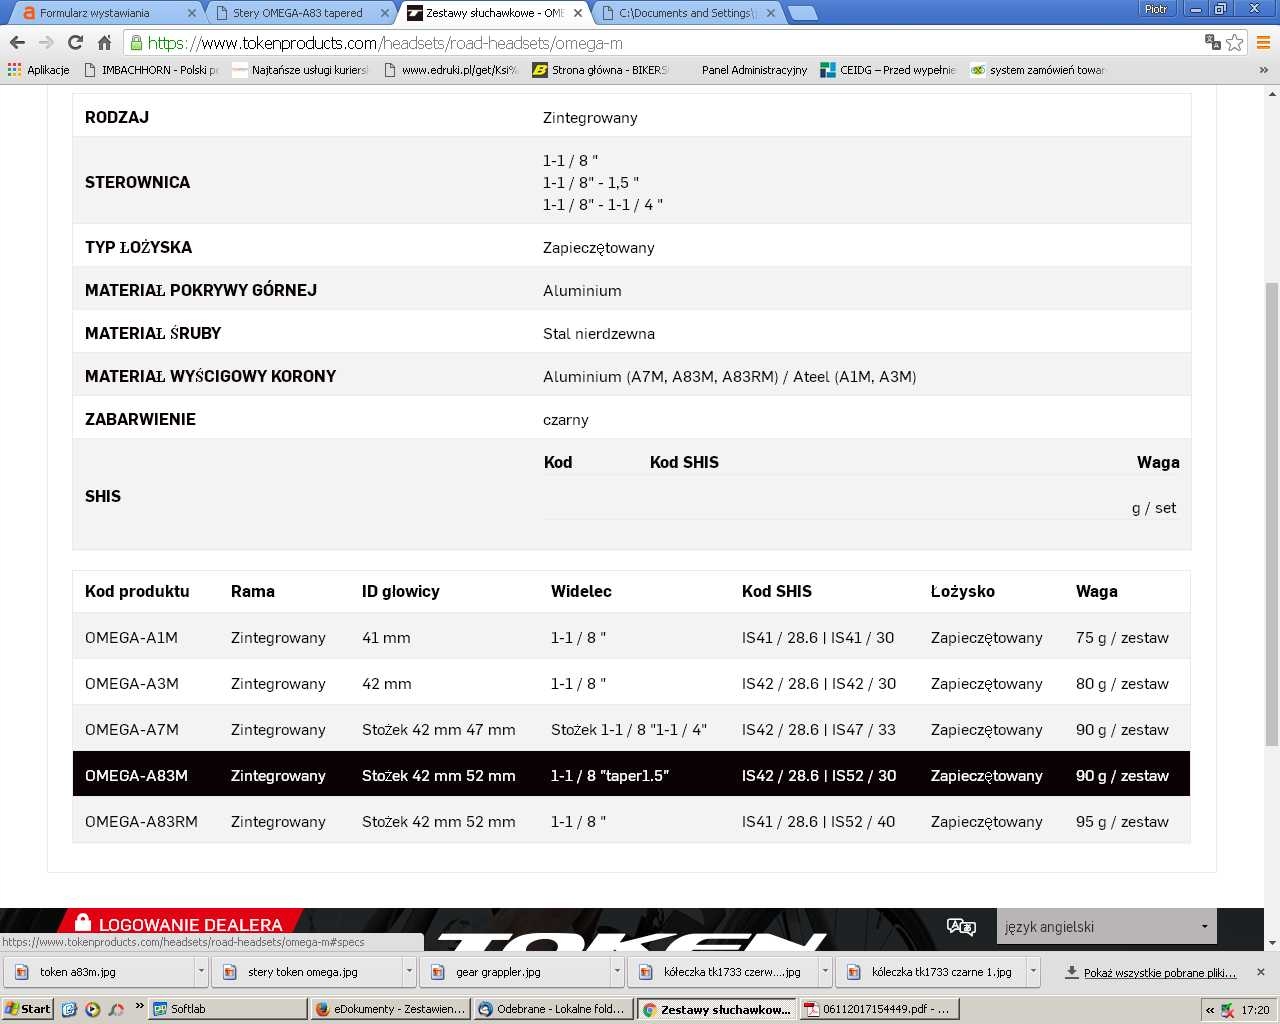Viewport: 1280px width, 1024px height.
Task: Expand options for kółeczka tk1733 czarne 1.jpg
Action: (x=1033, y=971)
